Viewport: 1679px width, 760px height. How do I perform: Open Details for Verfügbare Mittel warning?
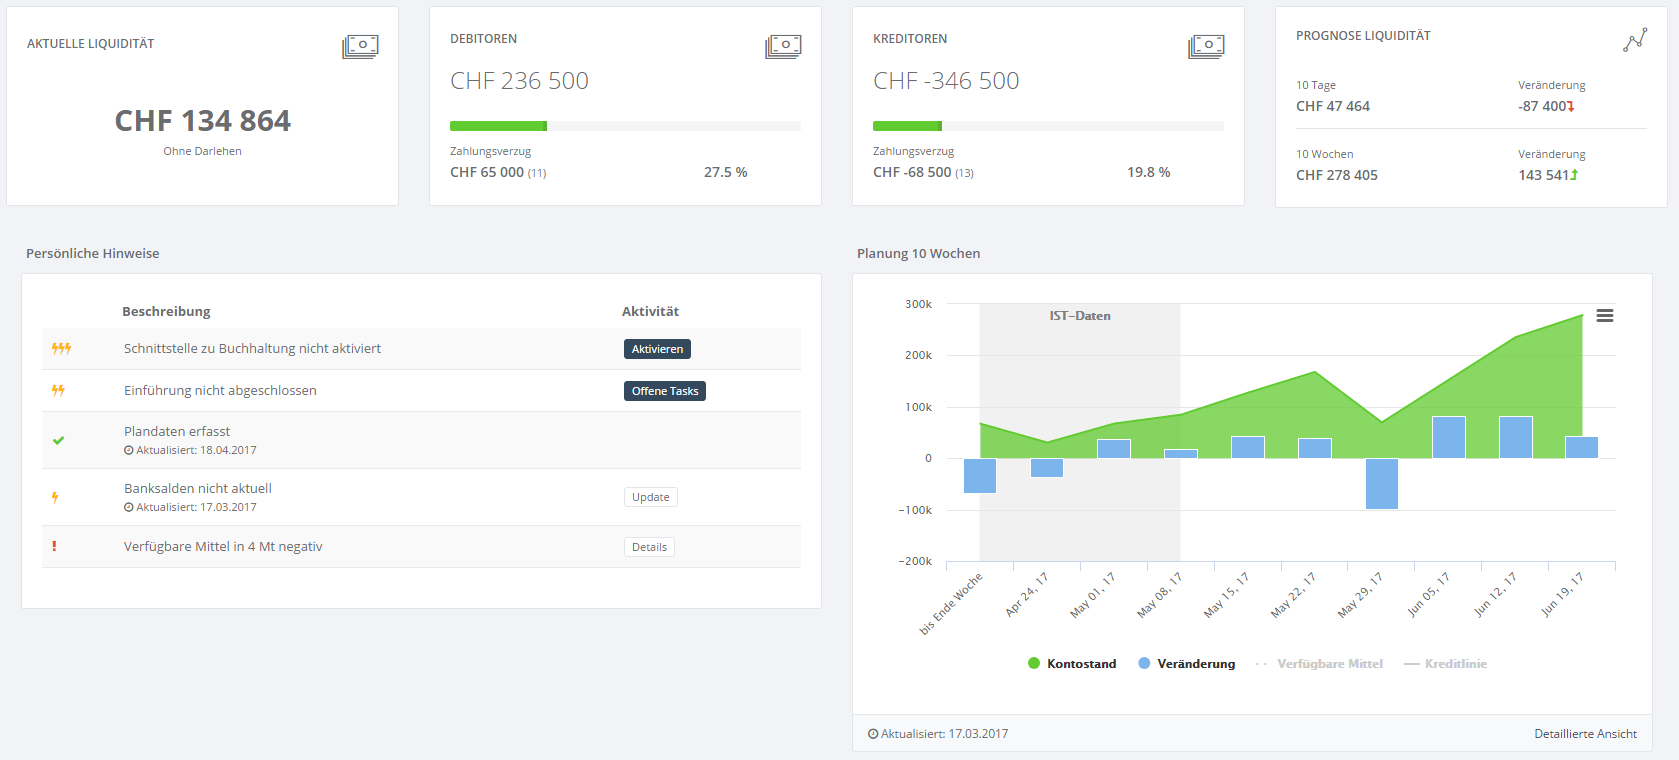point(649,547)
